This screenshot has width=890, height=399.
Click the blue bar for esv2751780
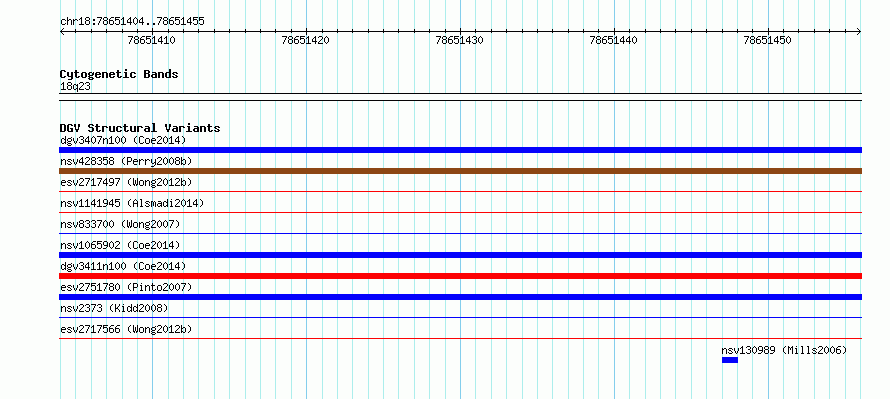(460, 297)
